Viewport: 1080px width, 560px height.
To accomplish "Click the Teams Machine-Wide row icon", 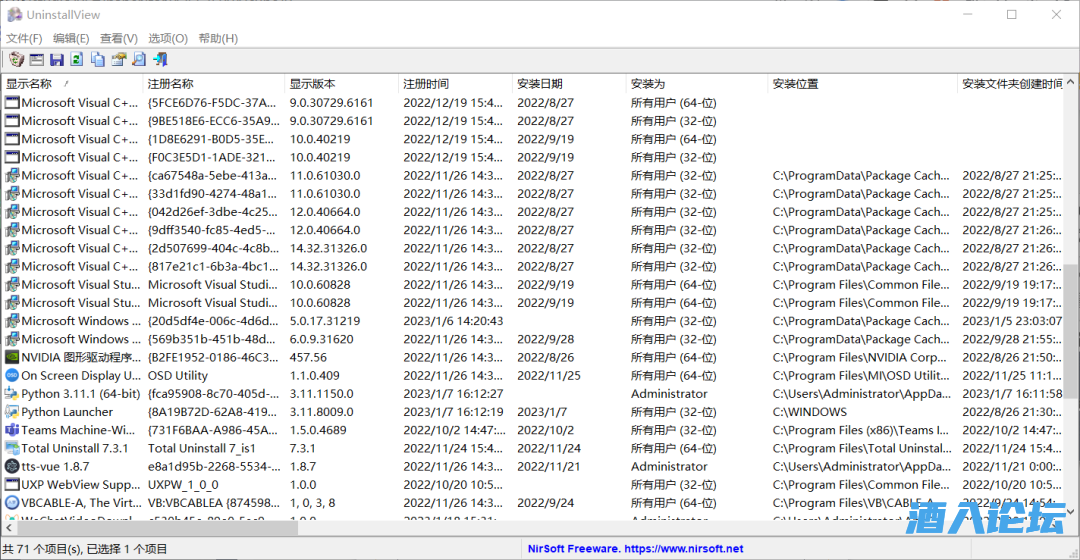I will point(12,430).
